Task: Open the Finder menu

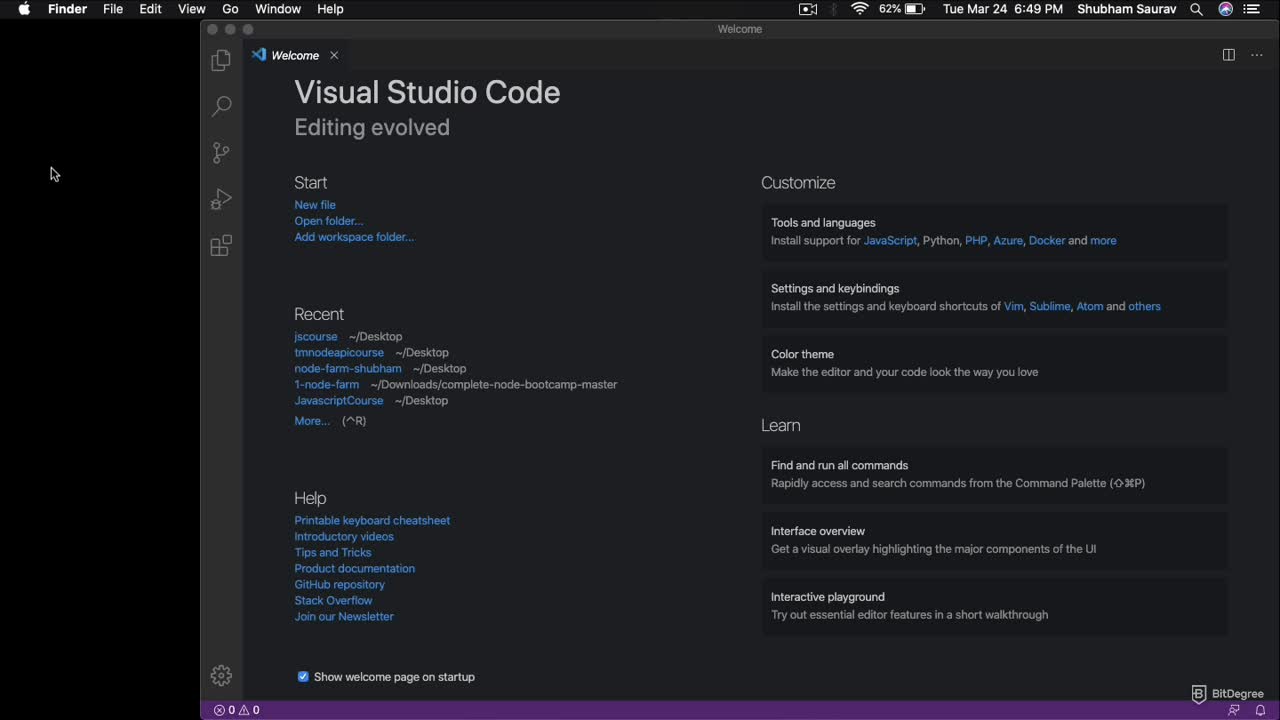Action: click(68, 9)
